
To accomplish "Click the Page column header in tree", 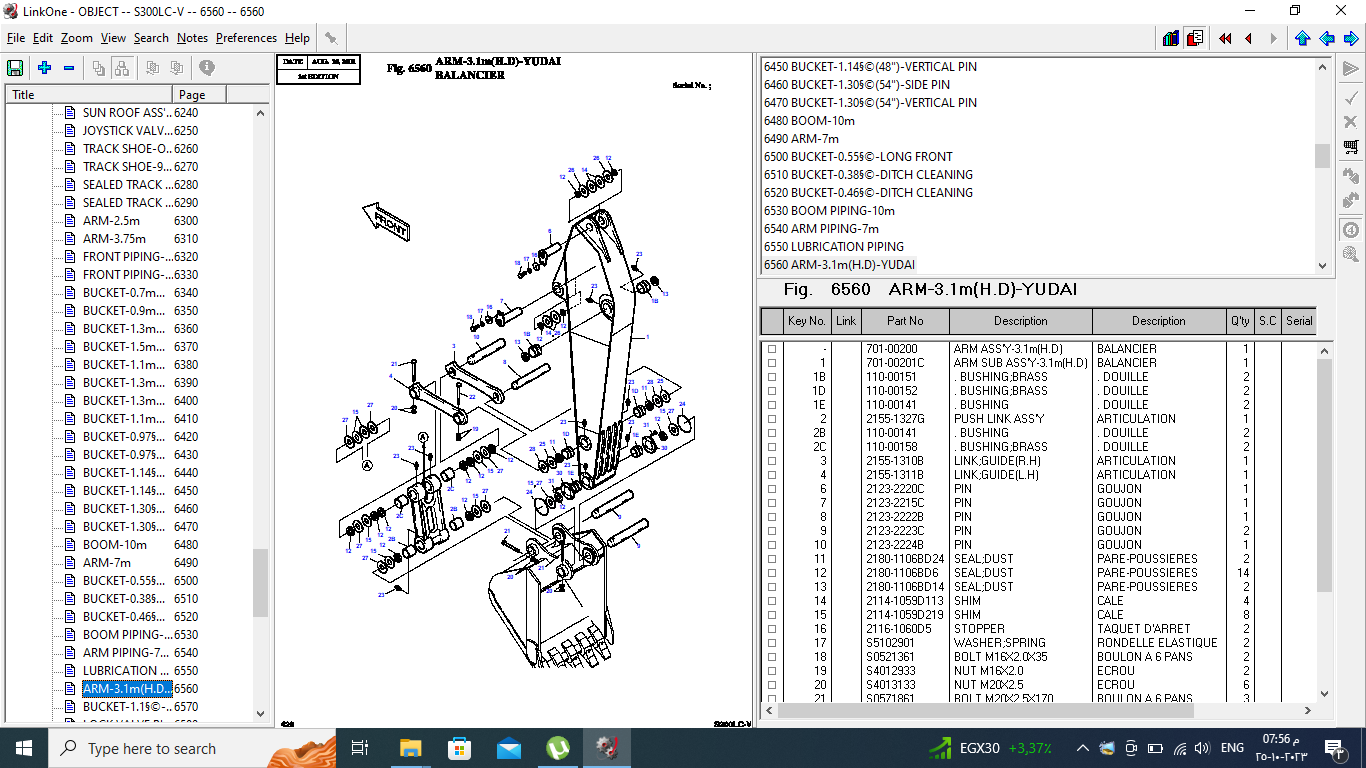I will click(x=199, y=94).
